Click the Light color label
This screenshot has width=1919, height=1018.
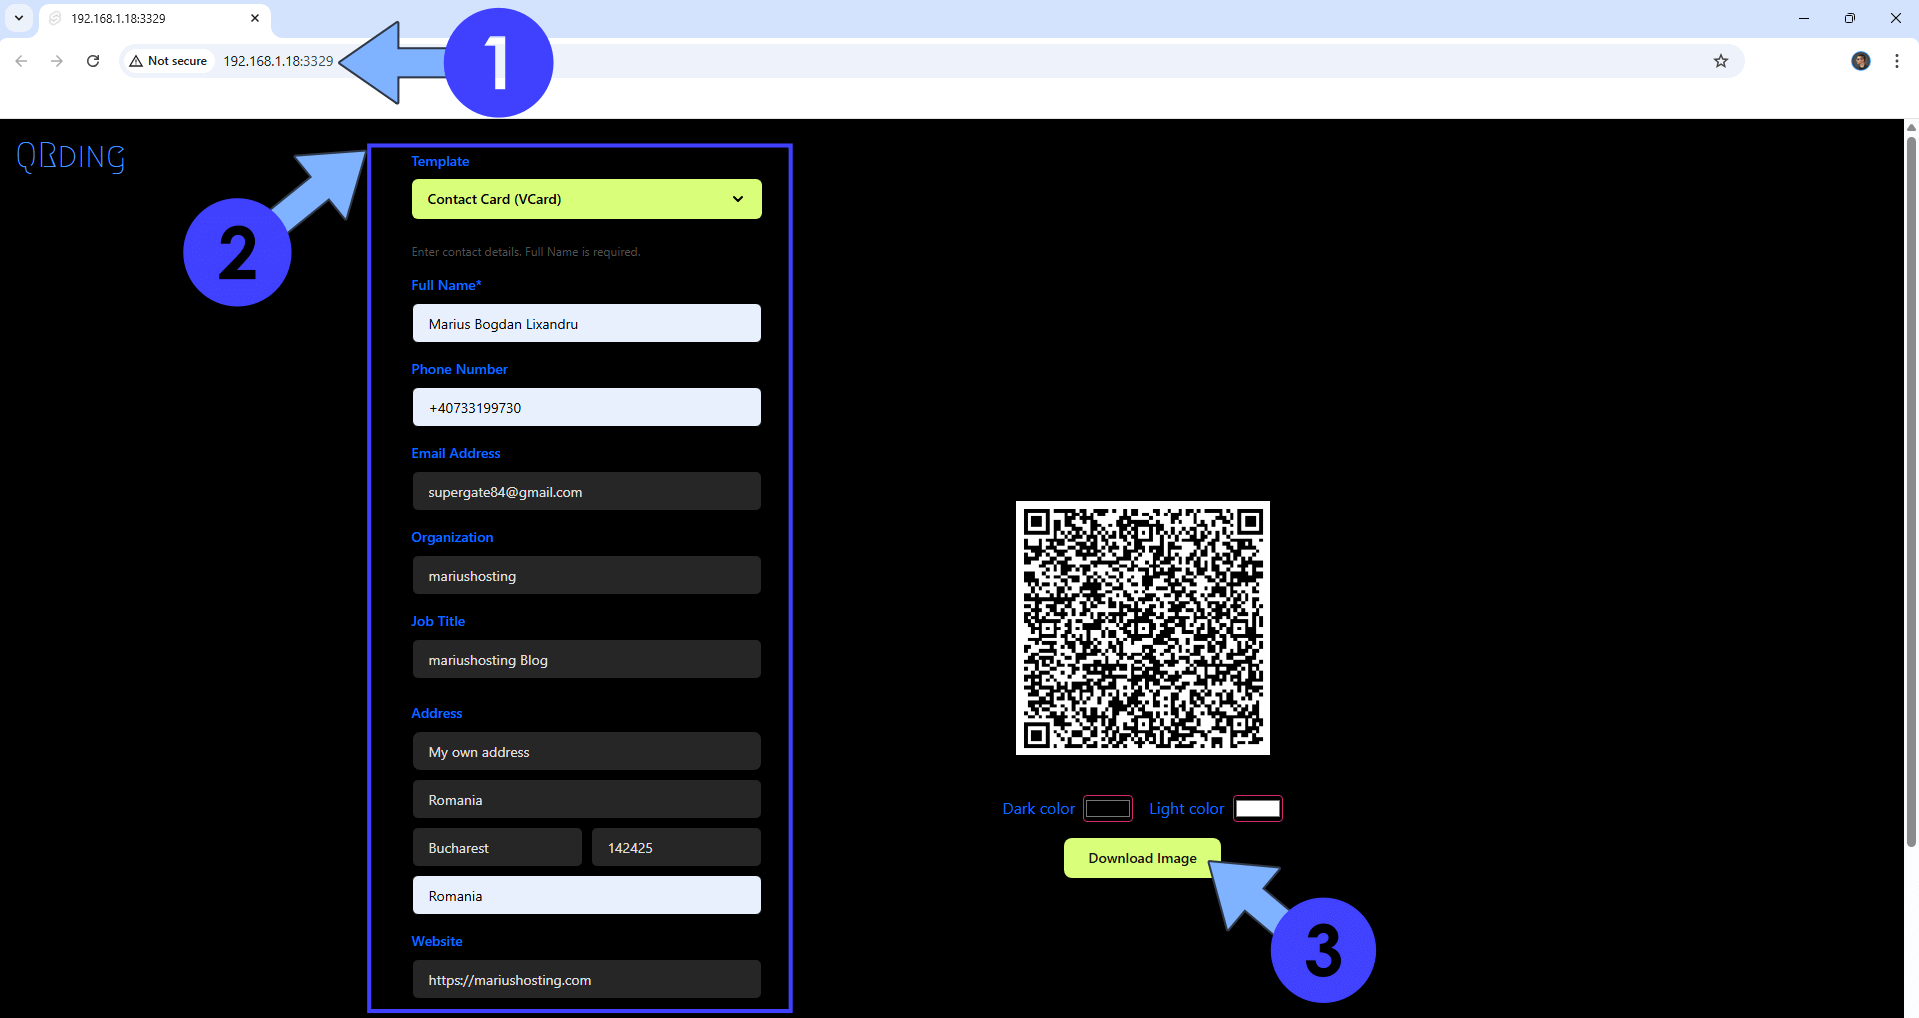1186,808
